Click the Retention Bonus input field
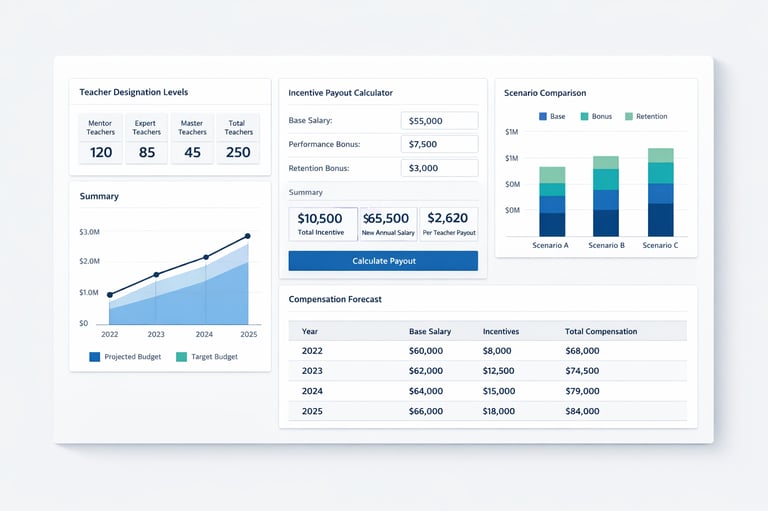The width and height of the screenshot is (768, 511). point(439,168)
